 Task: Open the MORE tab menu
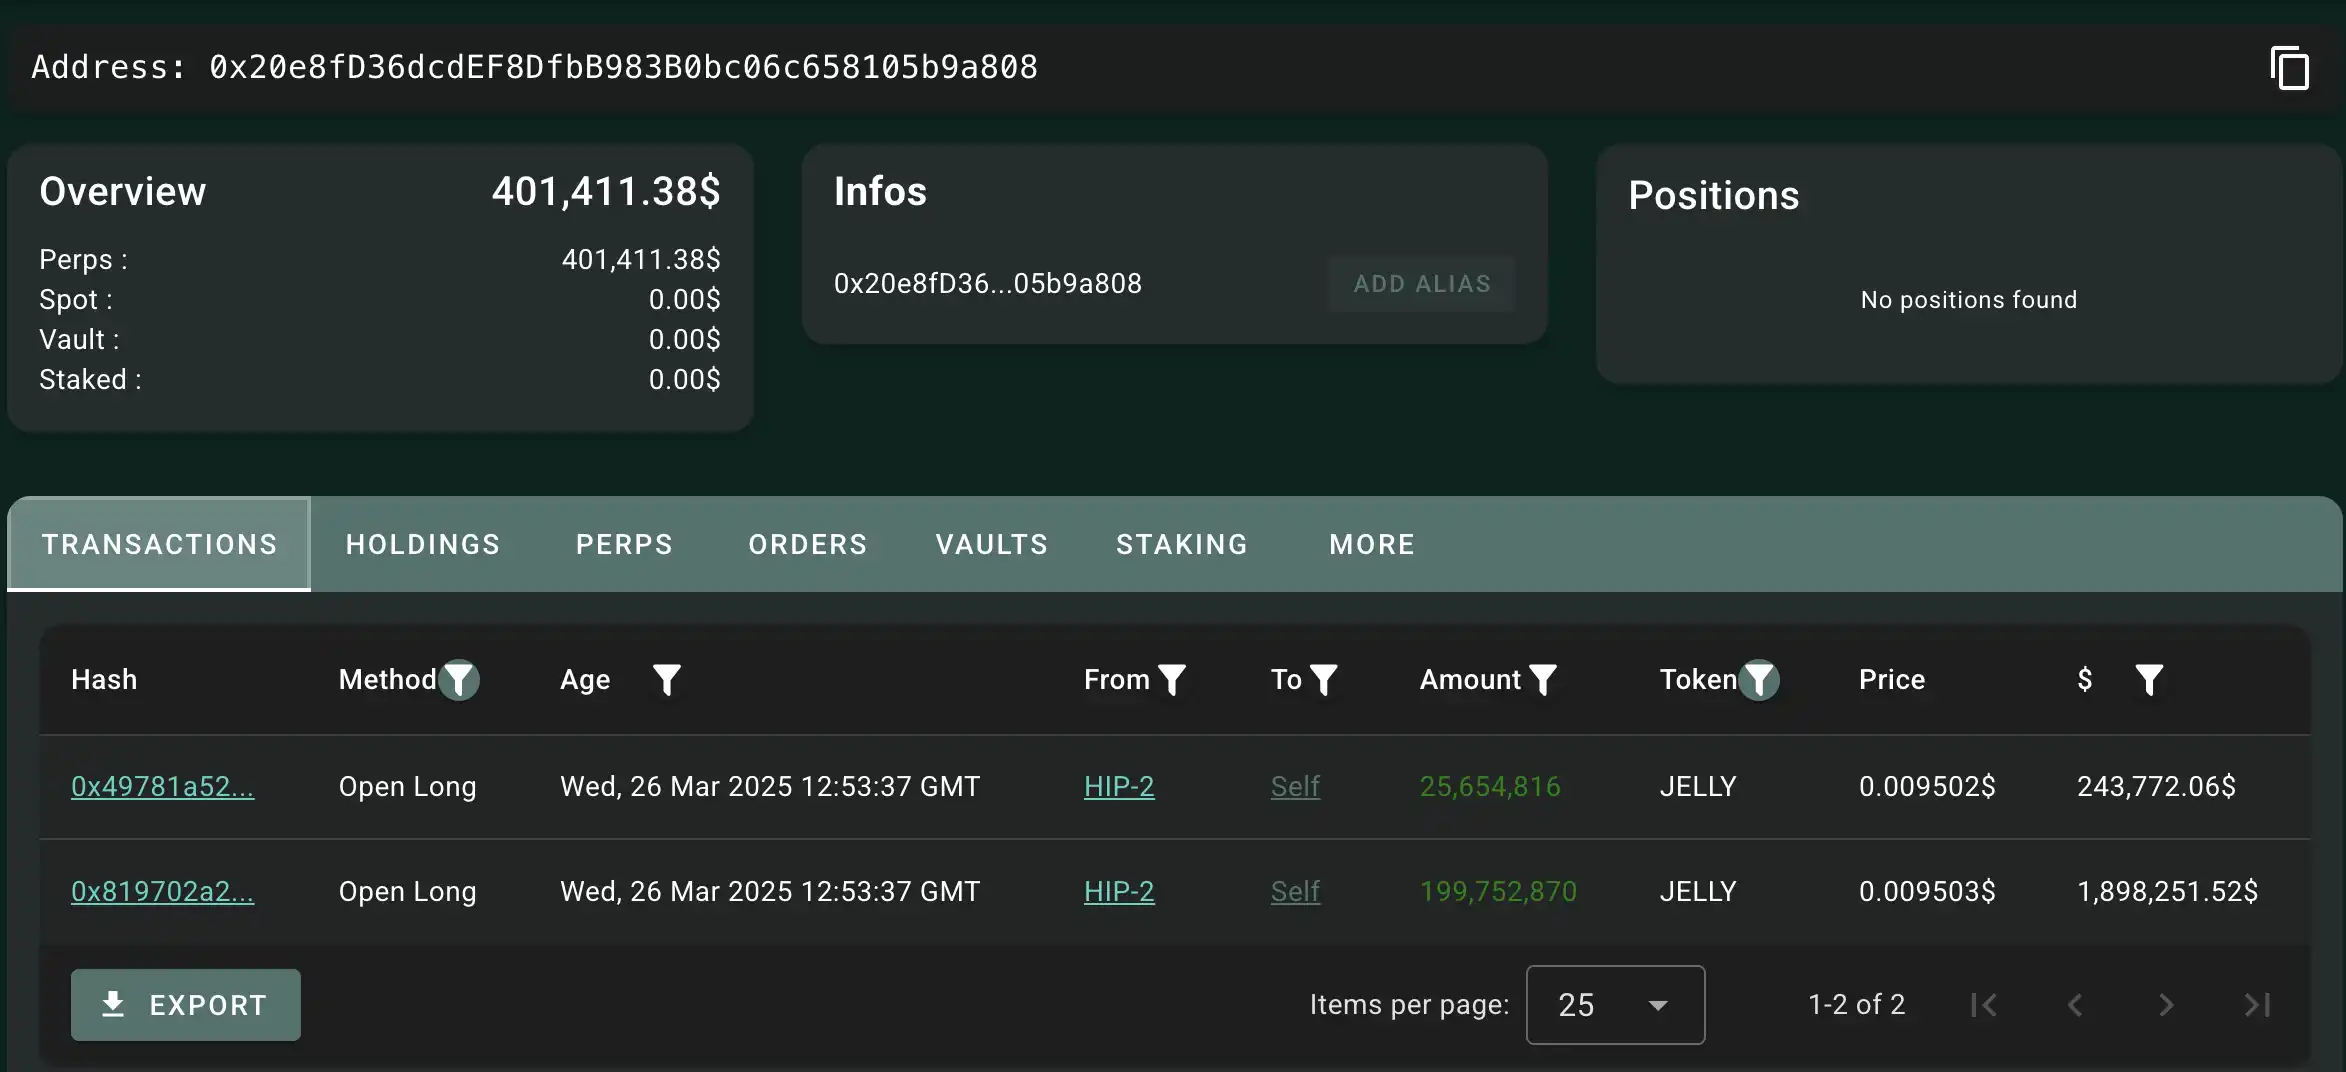(1371, 544)
